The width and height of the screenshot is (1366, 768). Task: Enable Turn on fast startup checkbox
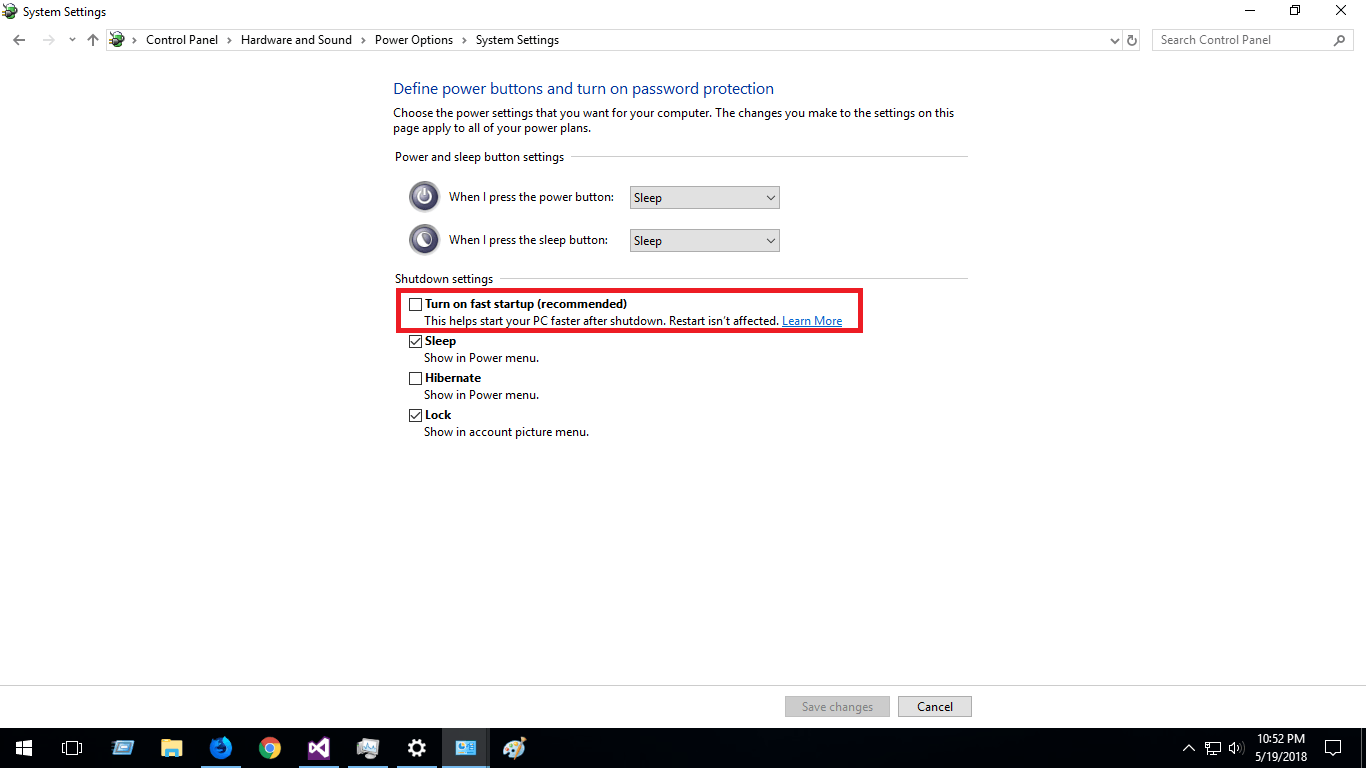coord(415,304)
